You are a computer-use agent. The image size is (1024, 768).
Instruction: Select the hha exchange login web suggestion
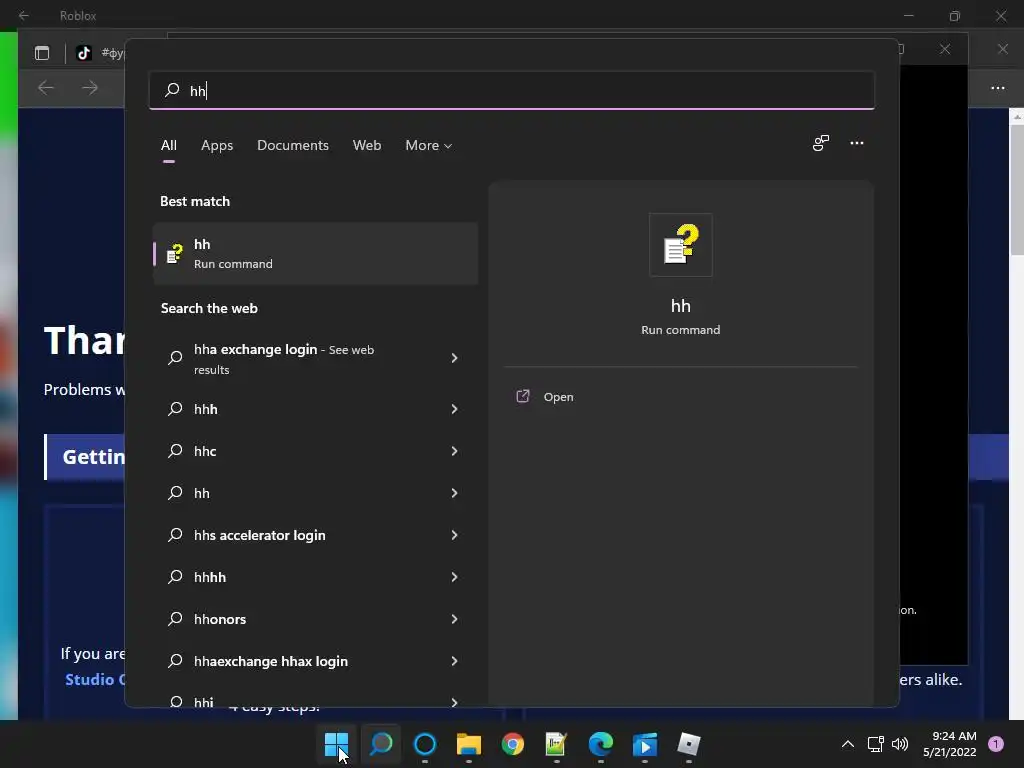point(315,359)
